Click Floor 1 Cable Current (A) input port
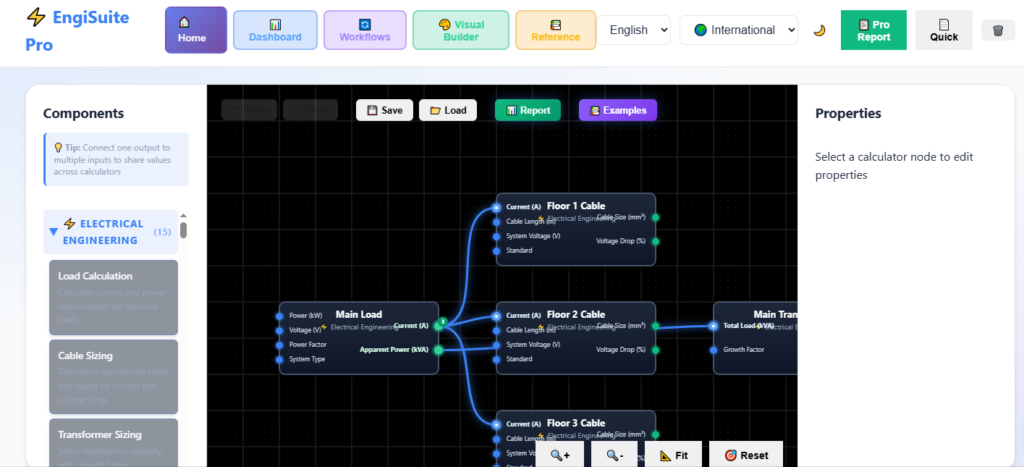Viewport: 1024px width, 467px height. click(497, 207)
